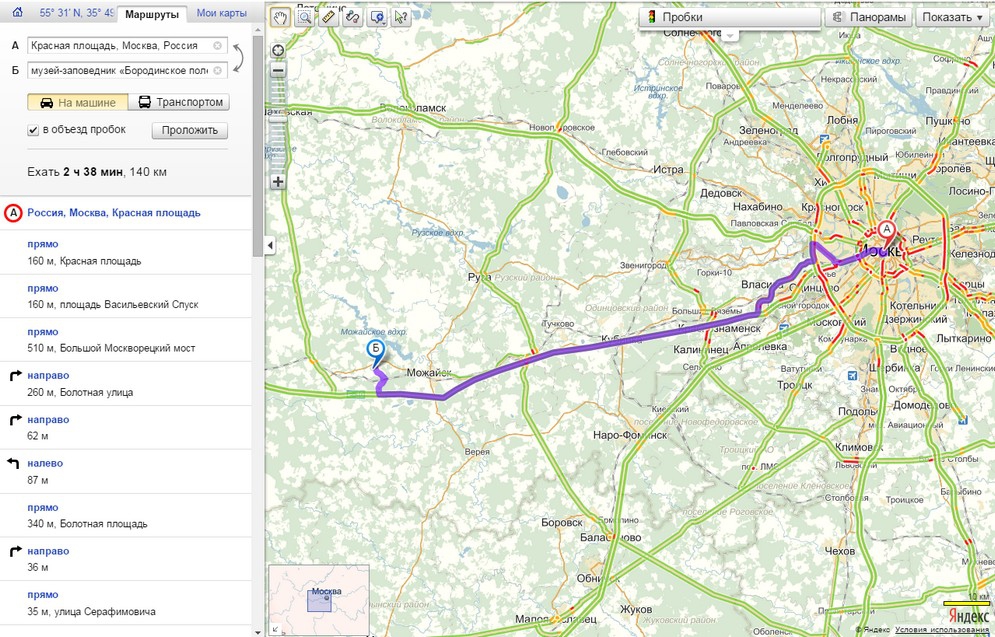
Task: Click the 'Ехать 2 ч 38 мин, 140 км' summary
Action: coord(97,172)
